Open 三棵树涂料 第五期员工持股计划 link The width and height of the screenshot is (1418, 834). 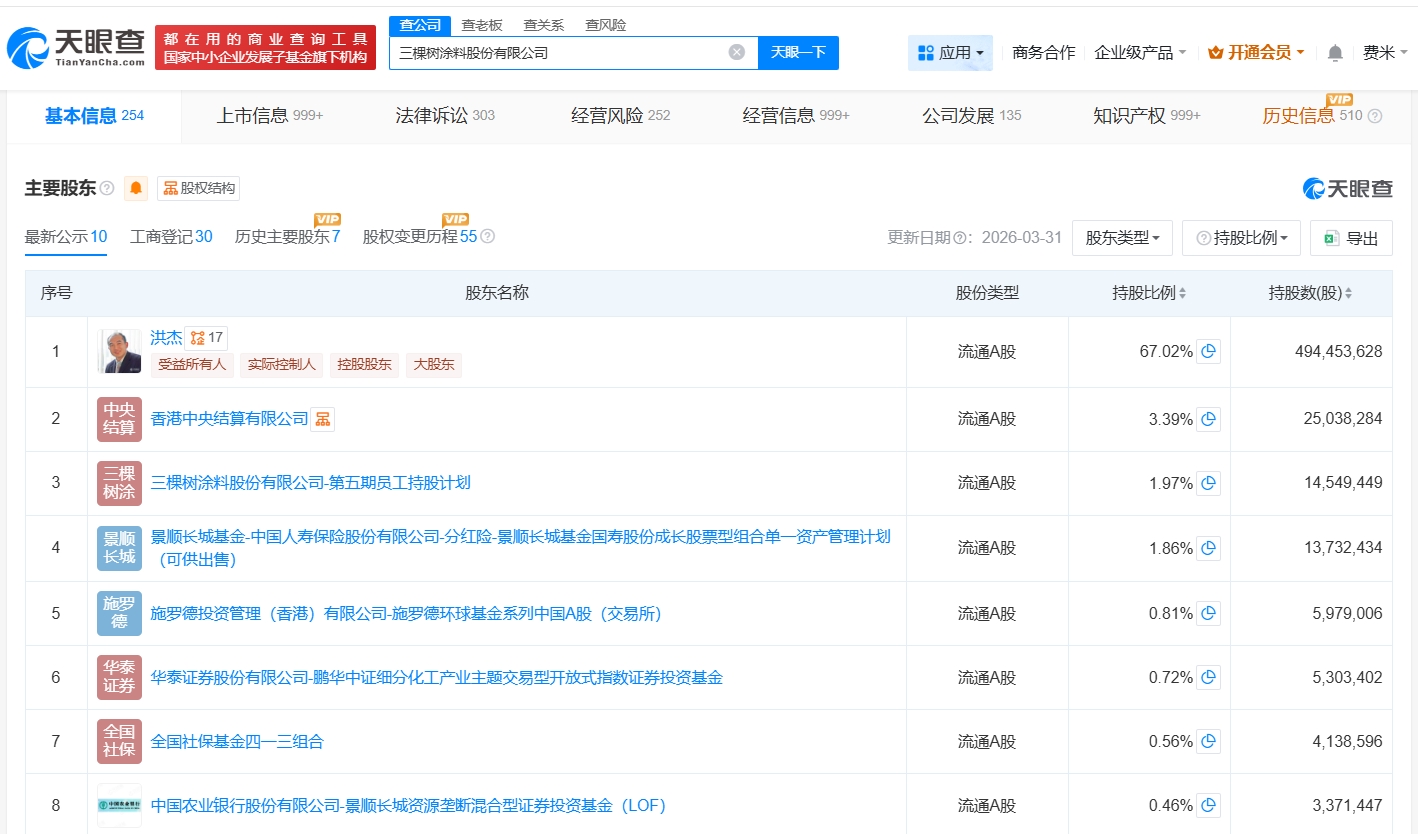tap(310, 483)
